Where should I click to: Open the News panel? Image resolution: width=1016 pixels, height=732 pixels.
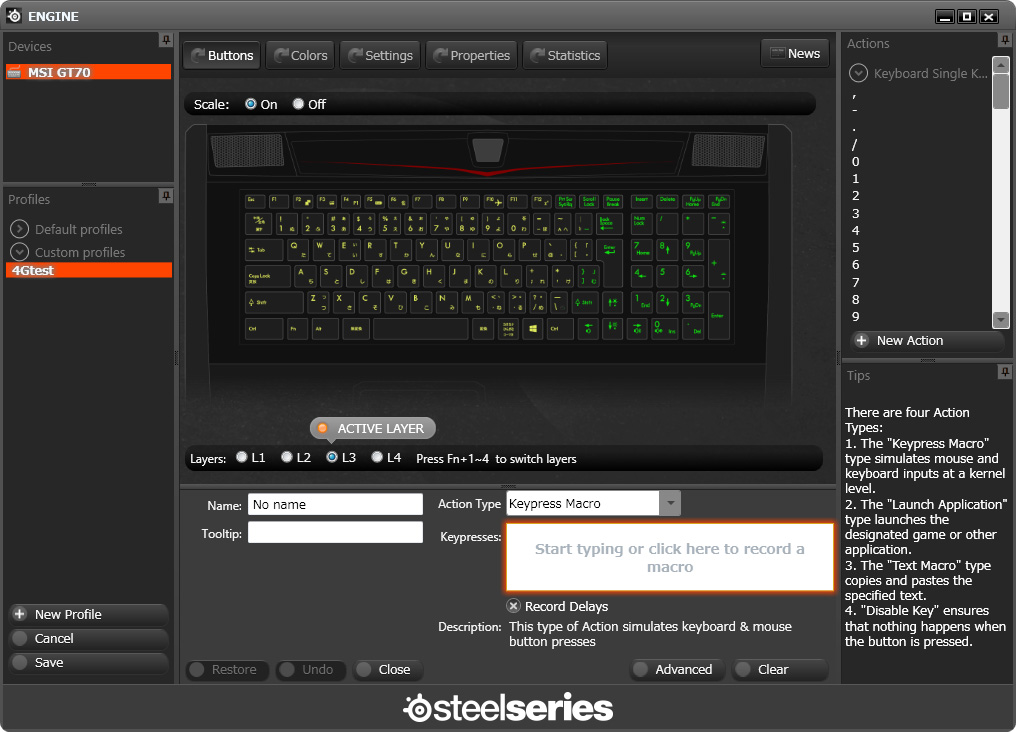[795, 54]
